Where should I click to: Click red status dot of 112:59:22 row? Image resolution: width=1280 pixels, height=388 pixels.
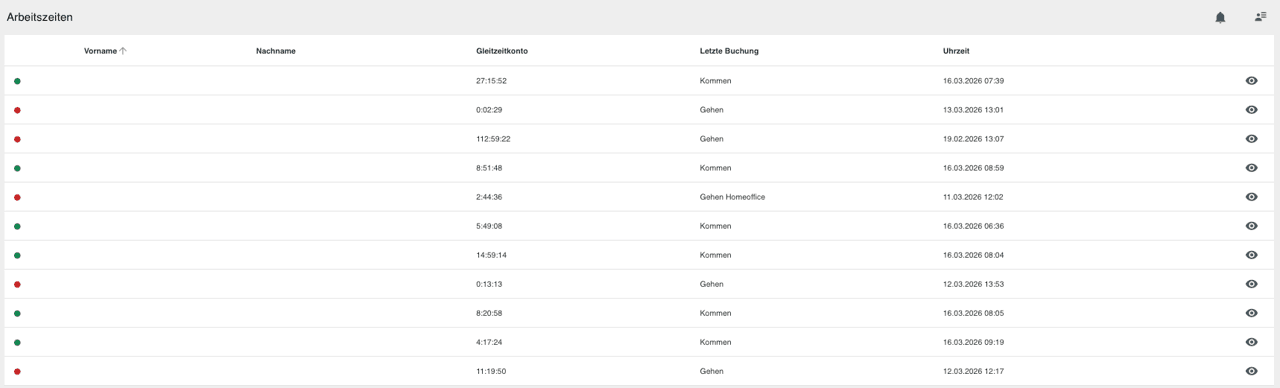click(17, 139)
